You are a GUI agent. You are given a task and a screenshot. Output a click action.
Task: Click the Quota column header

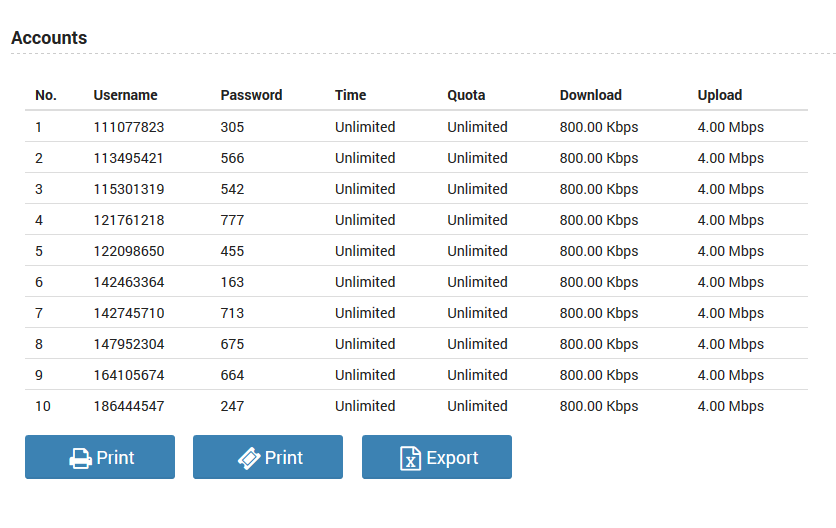(x=466, y=95)
